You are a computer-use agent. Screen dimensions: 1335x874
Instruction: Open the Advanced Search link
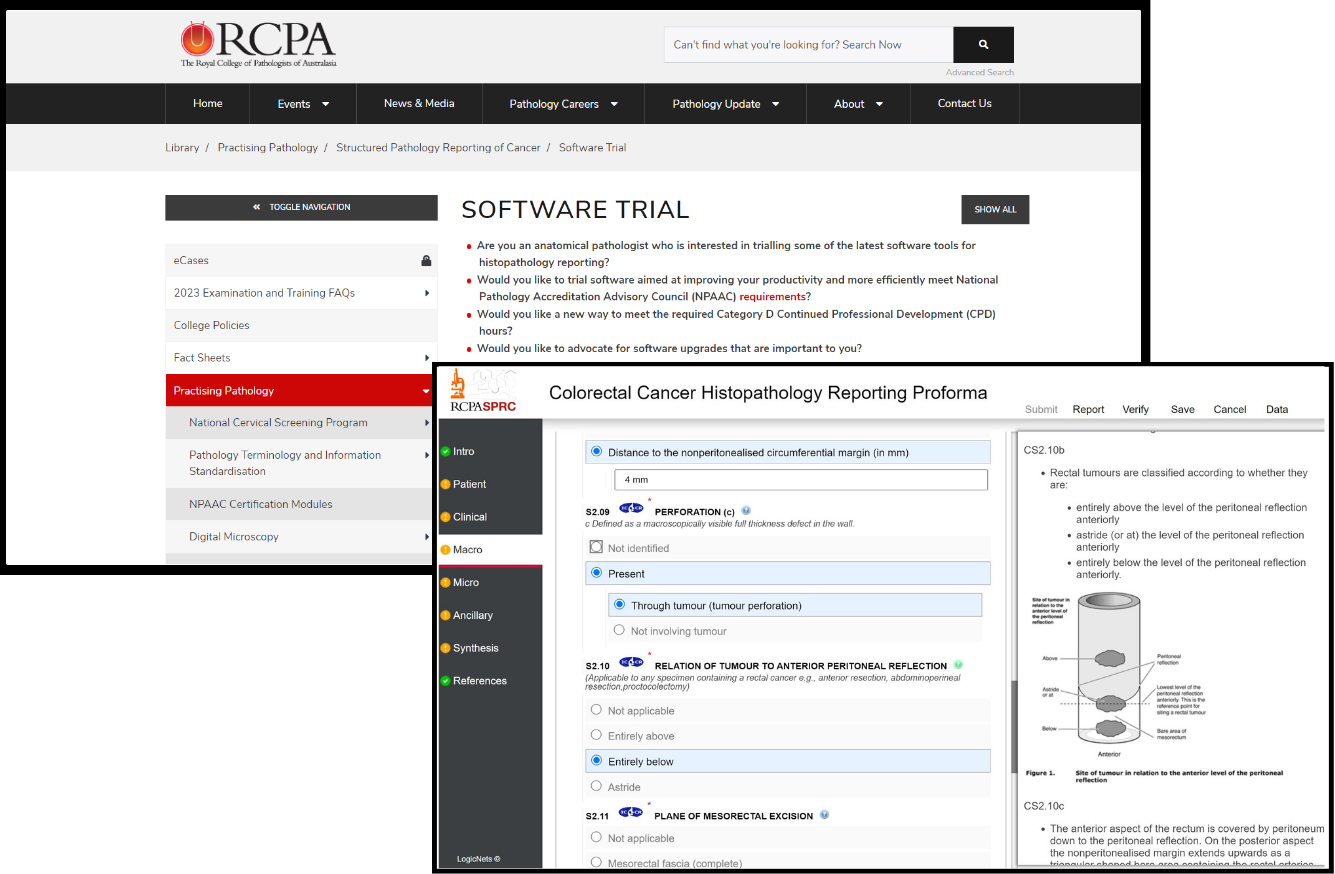click(980, 72)
